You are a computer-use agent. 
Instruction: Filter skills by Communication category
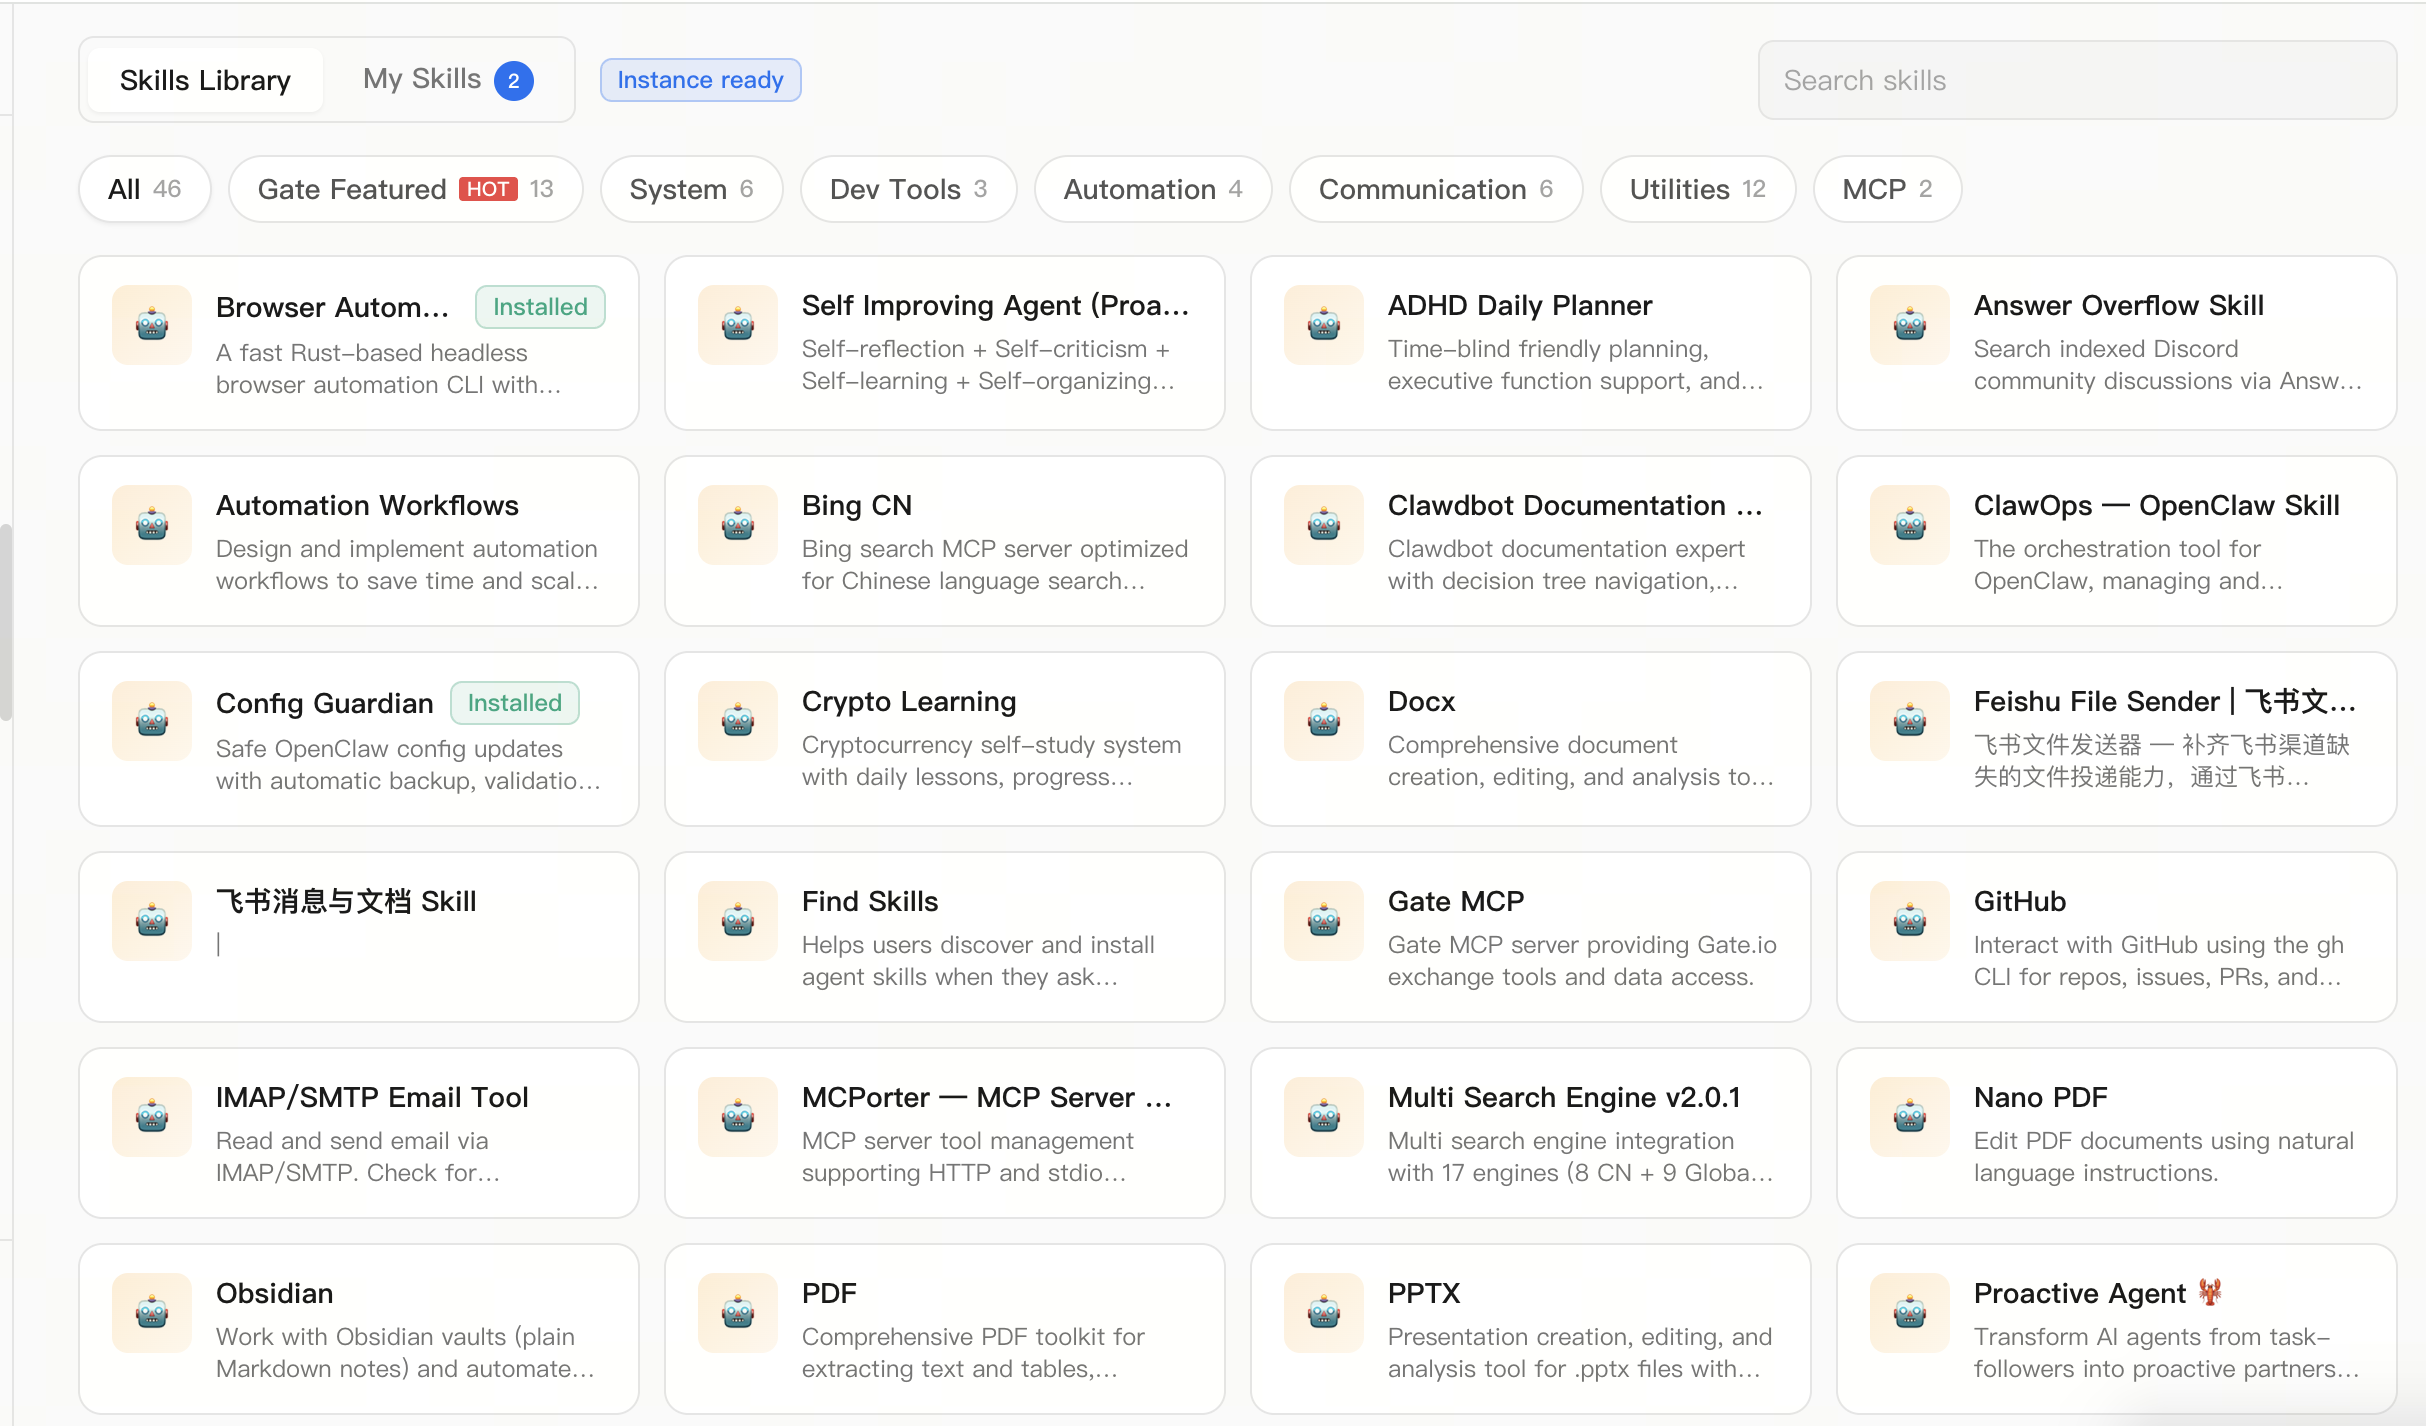(1435, 189)
